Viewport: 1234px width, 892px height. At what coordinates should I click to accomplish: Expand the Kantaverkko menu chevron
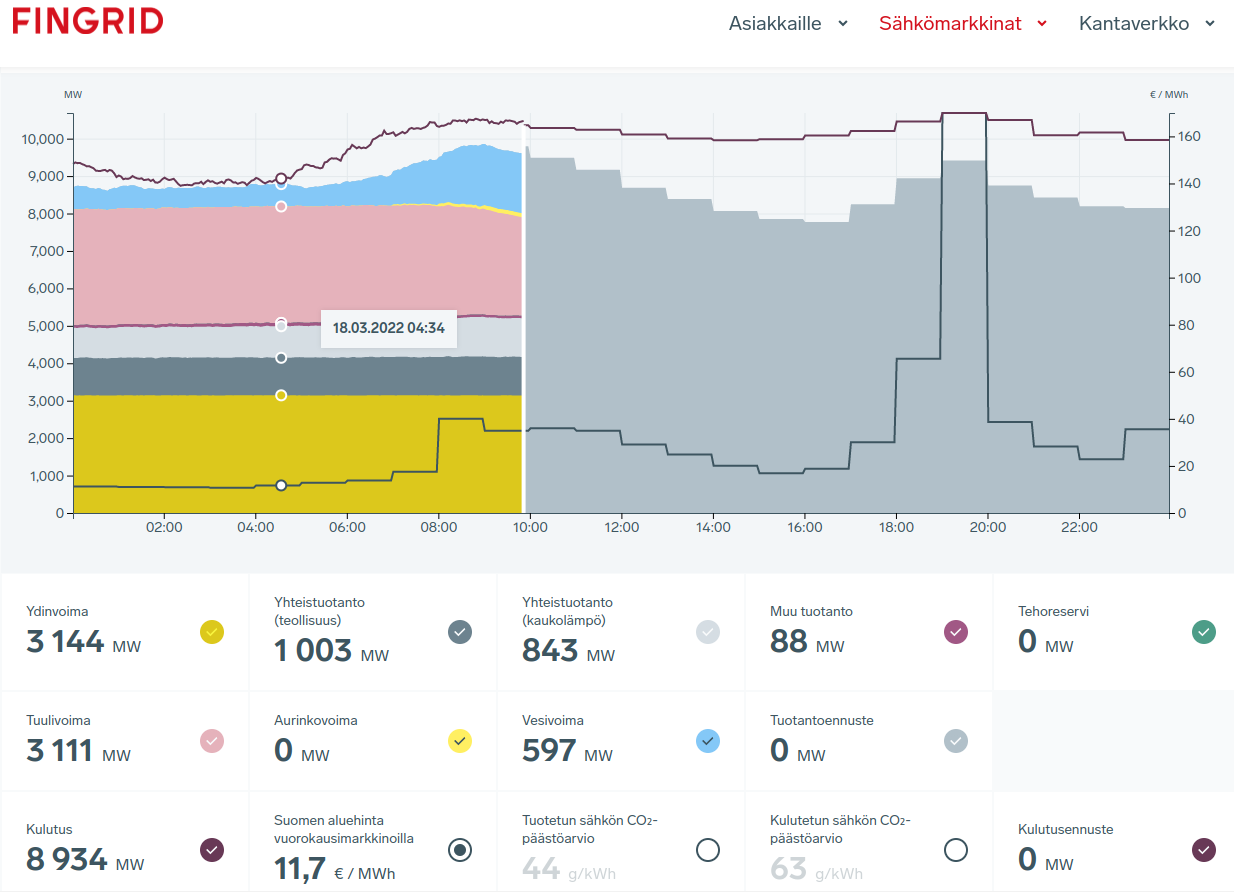pos(1210,24)
